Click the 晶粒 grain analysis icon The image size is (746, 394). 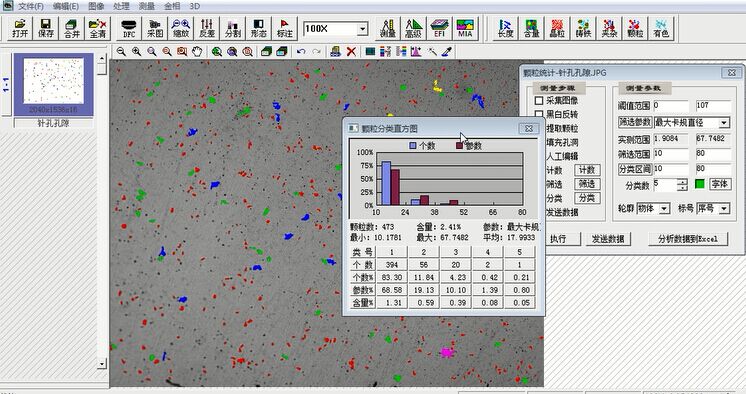click(x=557, y=28)
